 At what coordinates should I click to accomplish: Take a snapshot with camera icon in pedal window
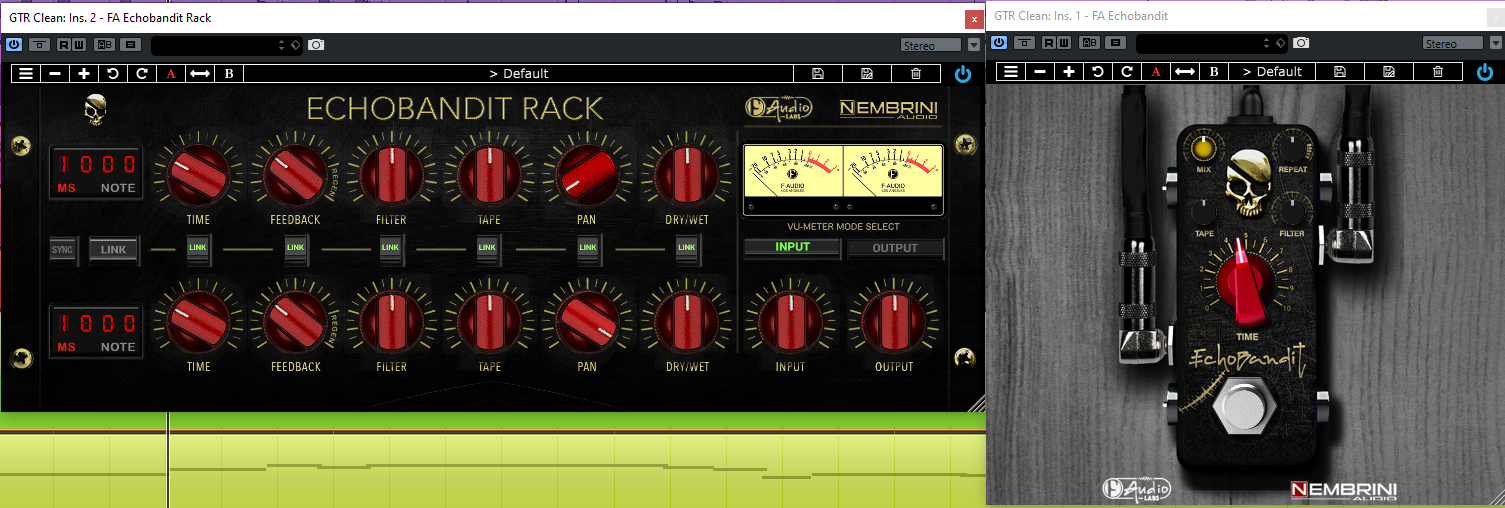[1301, 43]
